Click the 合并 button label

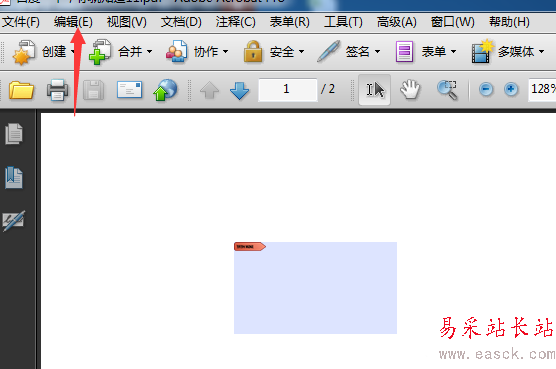coord(130,52)
